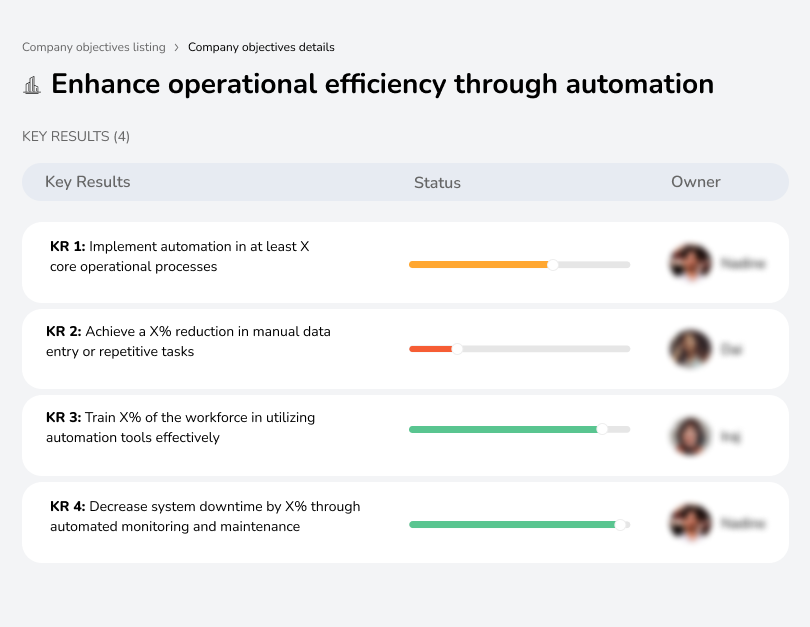Select the Owner column header
This screenshot has width=810, height=627.
tap(696, 182)
